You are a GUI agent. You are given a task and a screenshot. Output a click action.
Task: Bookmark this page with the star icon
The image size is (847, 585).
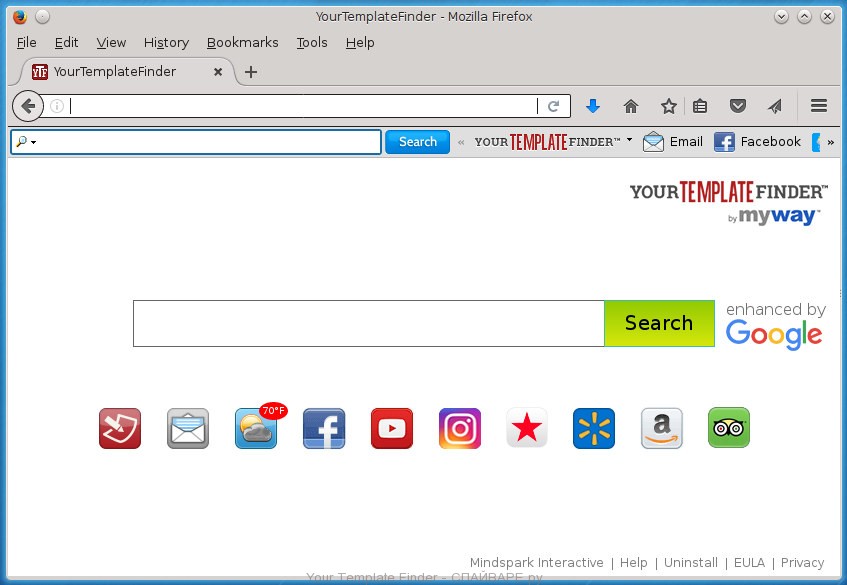click(x=668, y=106)
